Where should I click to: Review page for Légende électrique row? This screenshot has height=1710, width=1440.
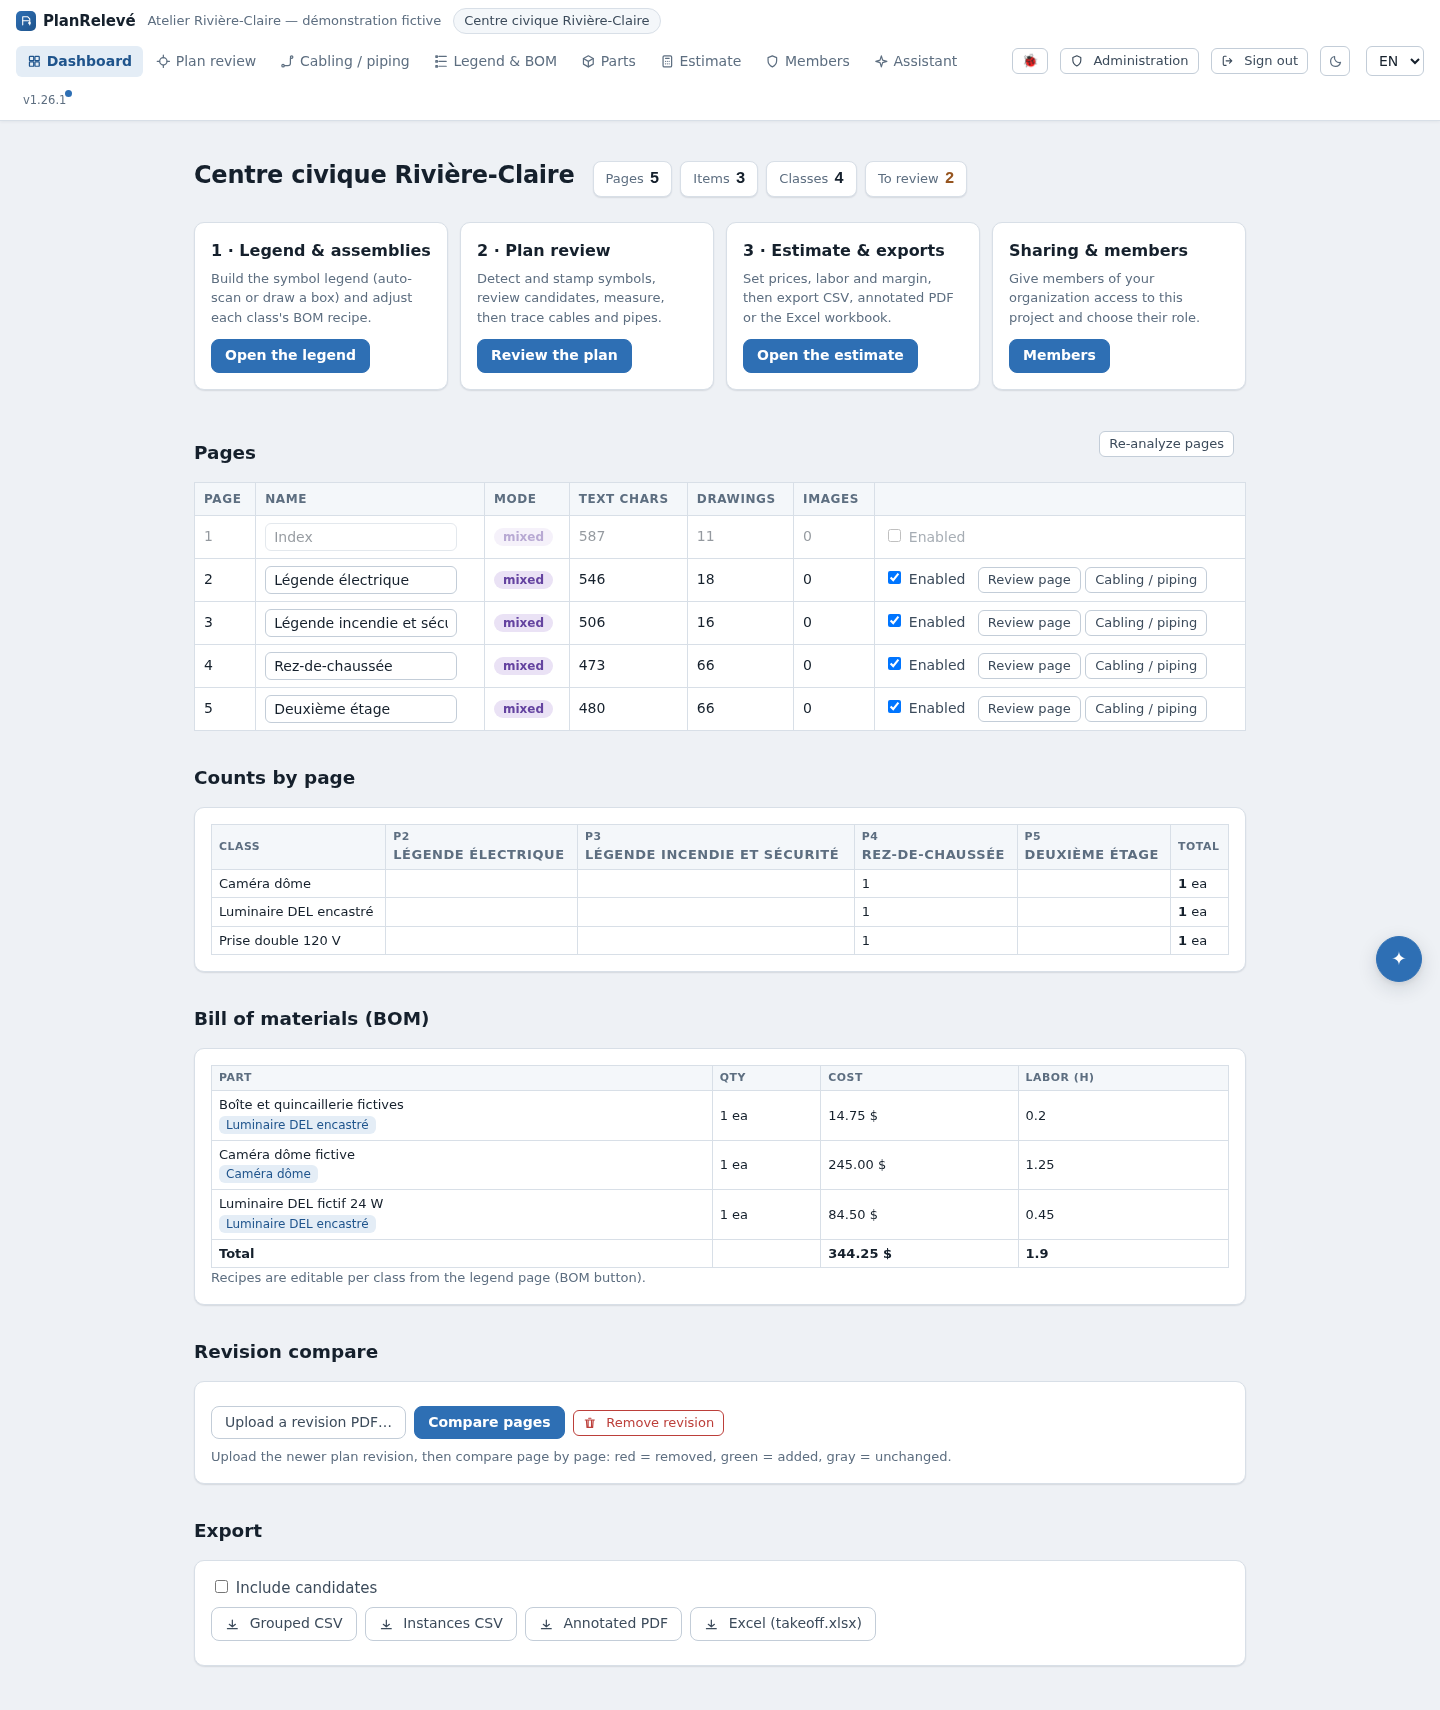(1029, 580)
